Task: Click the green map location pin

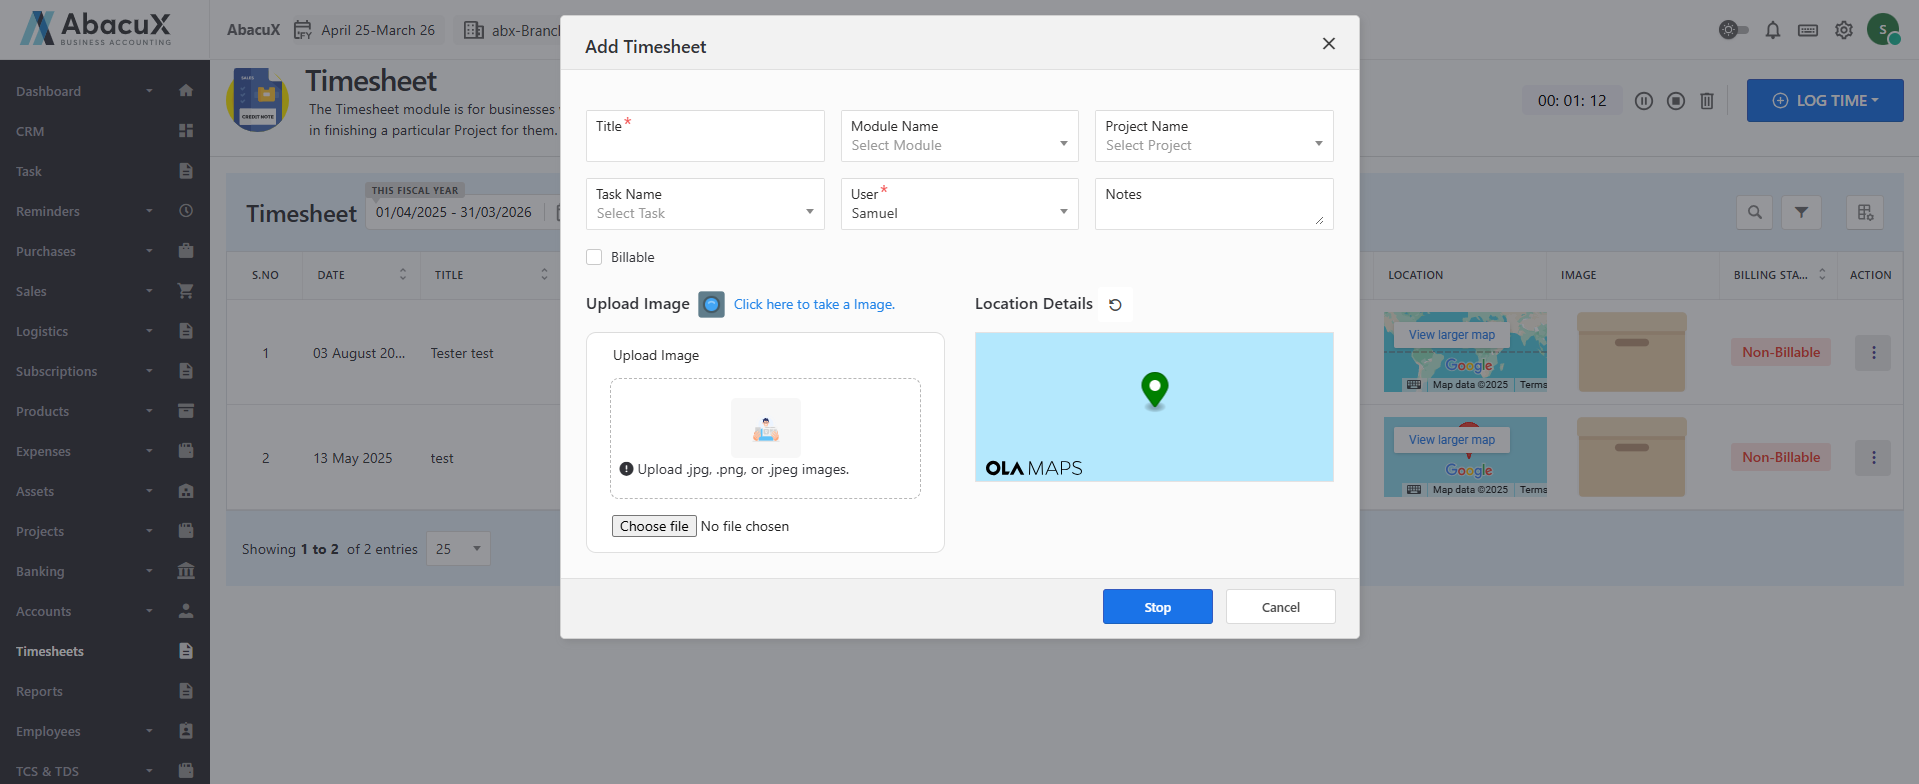Action: click(1154, 389)
